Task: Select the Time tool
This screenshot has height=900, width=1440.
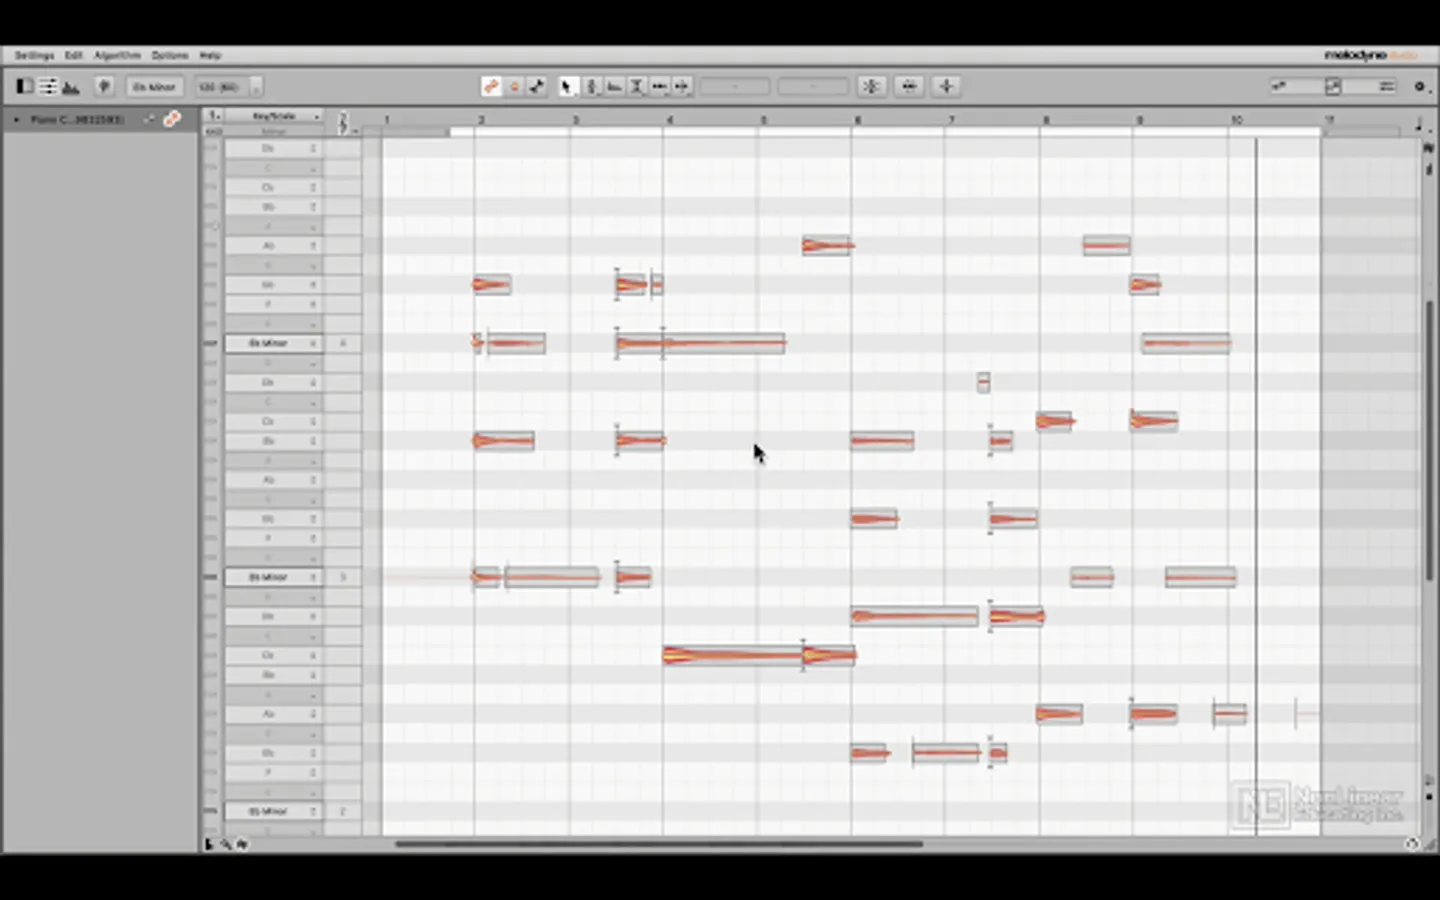Action: click(659, 87)
